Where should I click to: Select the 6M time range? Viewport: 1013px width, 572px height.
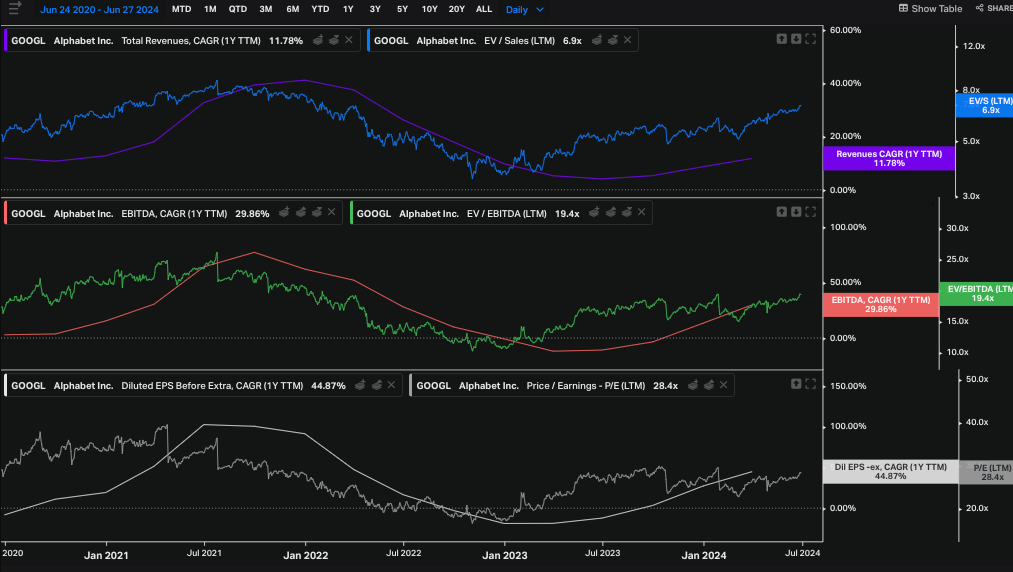pos(293,9)
